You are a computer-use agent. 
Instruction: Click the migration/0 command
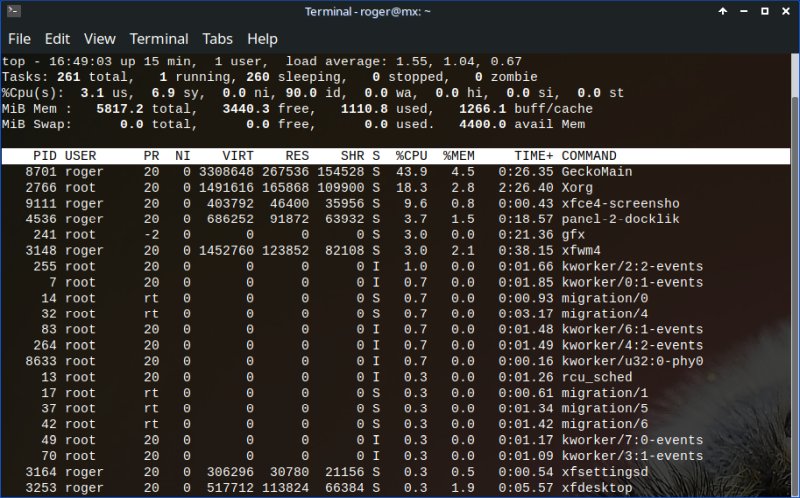point(605,298)
